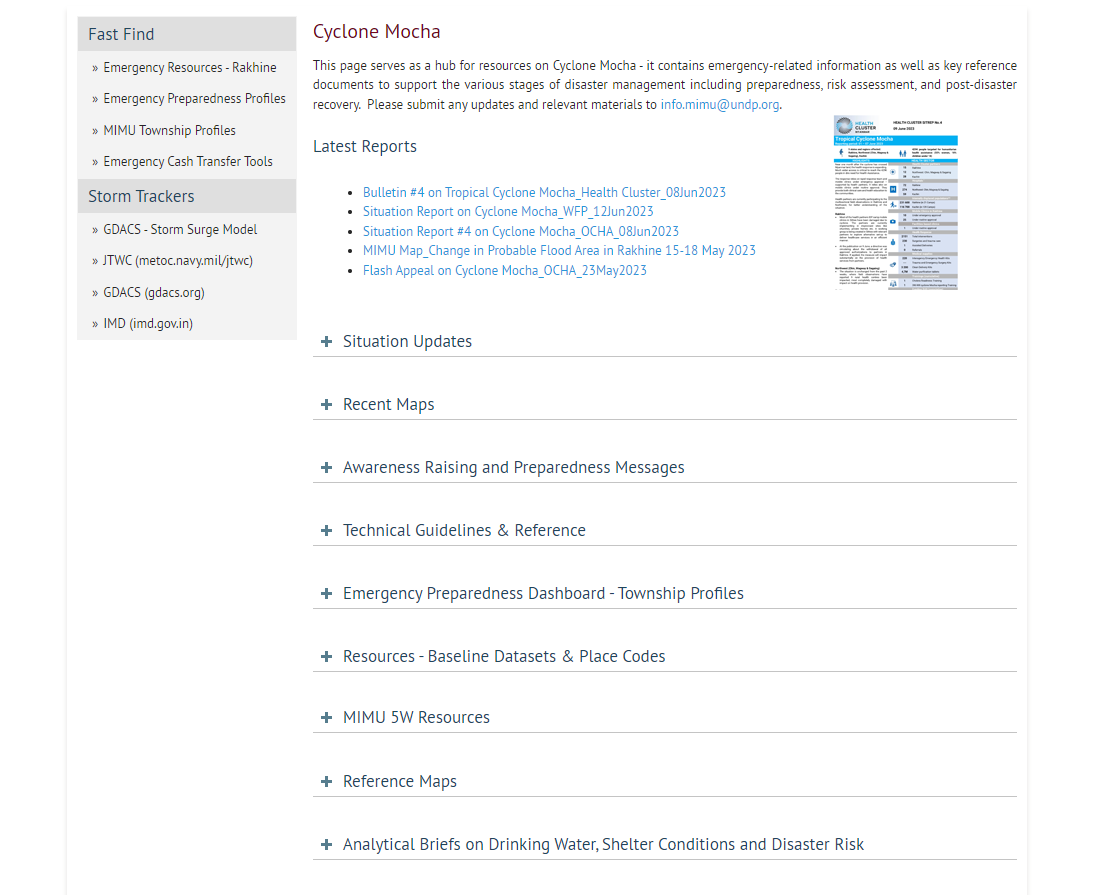Image resolution: width=1099 pixels, height=895 pixels.
Task: Click the plus icon beside Recent Maps
Action: (x=326, y=405)
